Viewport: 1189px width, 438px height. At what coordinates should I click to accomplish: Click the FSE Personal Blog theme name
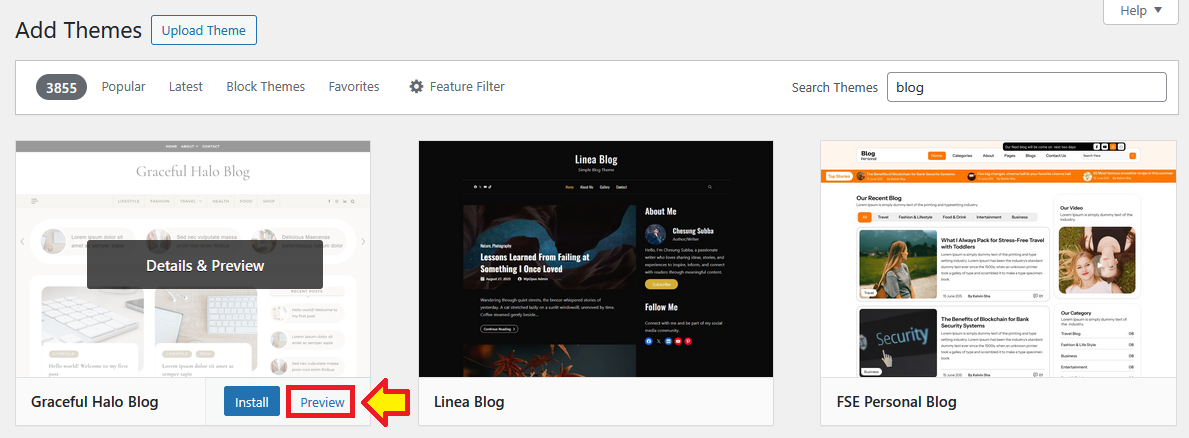(x=896, y=403)
